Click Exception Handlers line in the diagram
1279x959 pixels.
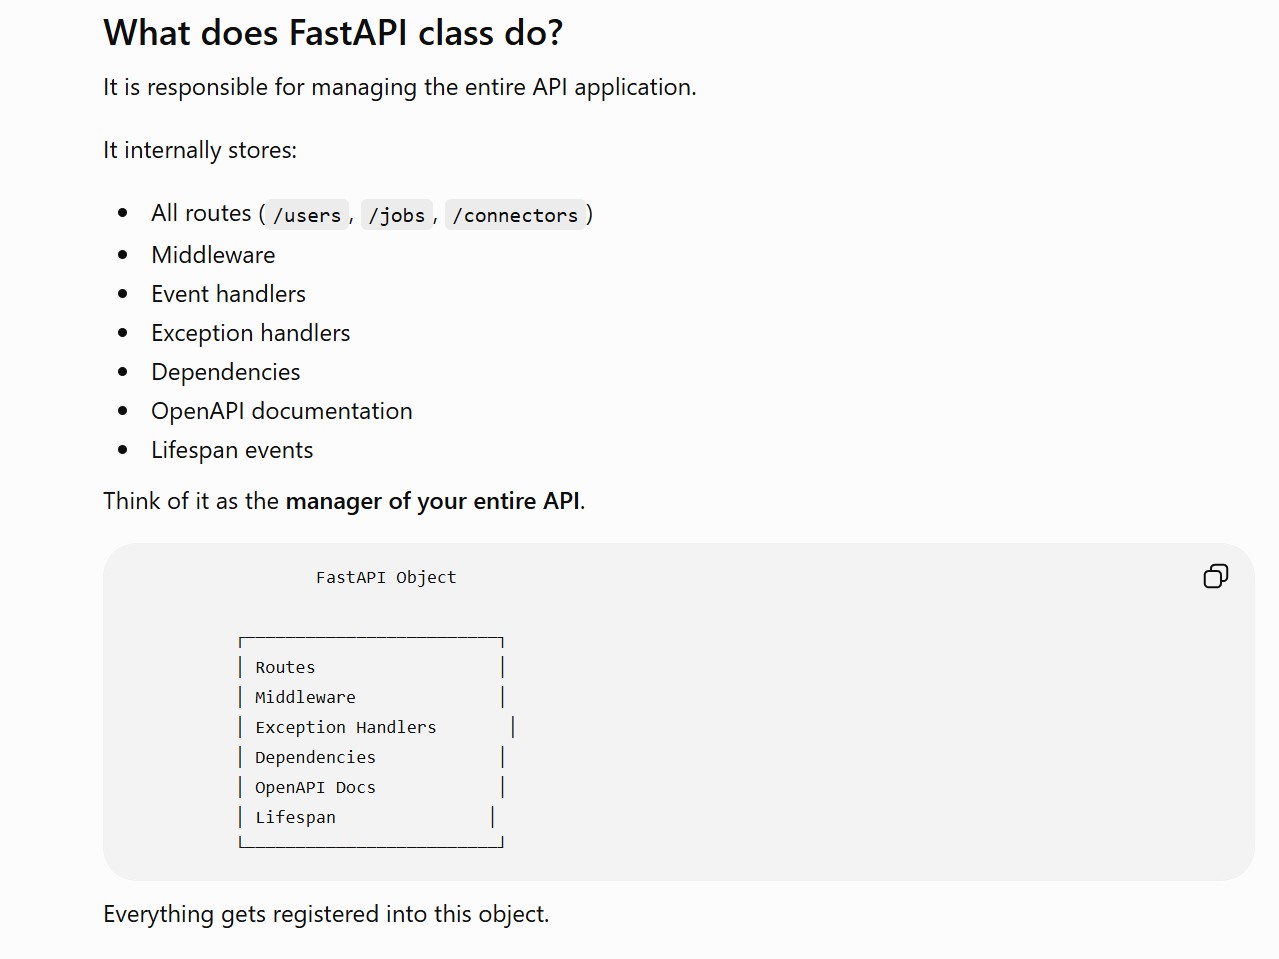[x=346, y=727]
